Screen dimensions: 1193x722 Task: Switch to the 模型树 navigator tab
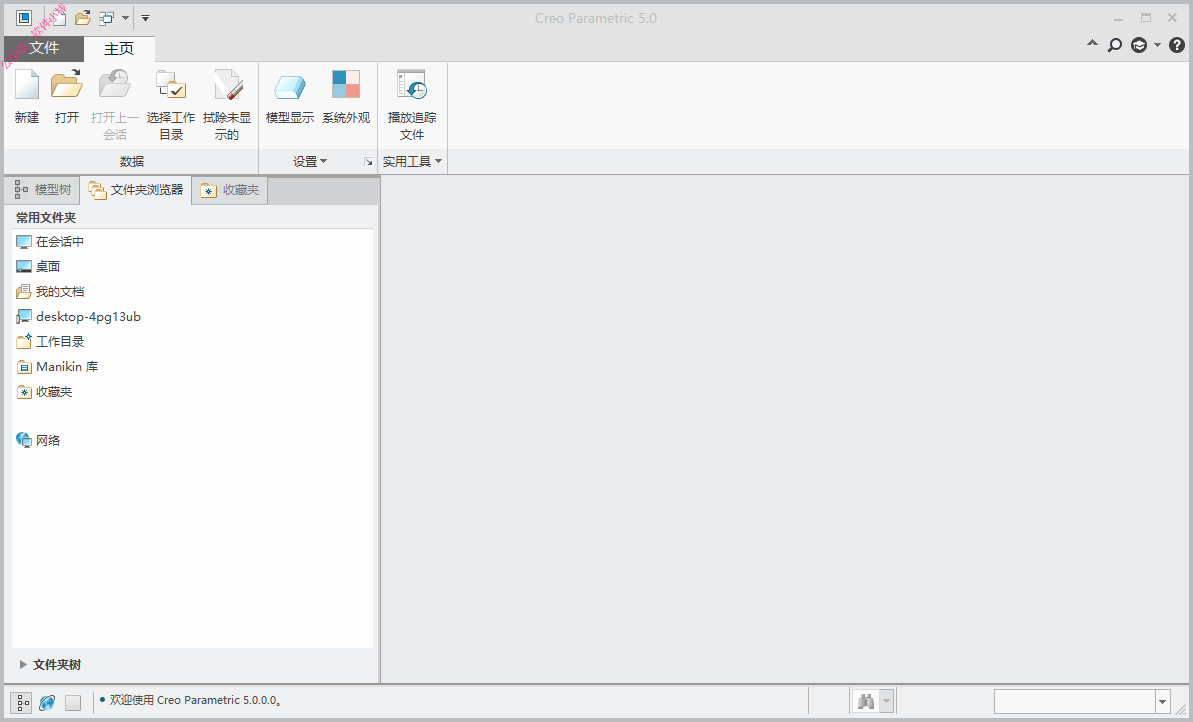pyautogui.click(x=43, y=190)
